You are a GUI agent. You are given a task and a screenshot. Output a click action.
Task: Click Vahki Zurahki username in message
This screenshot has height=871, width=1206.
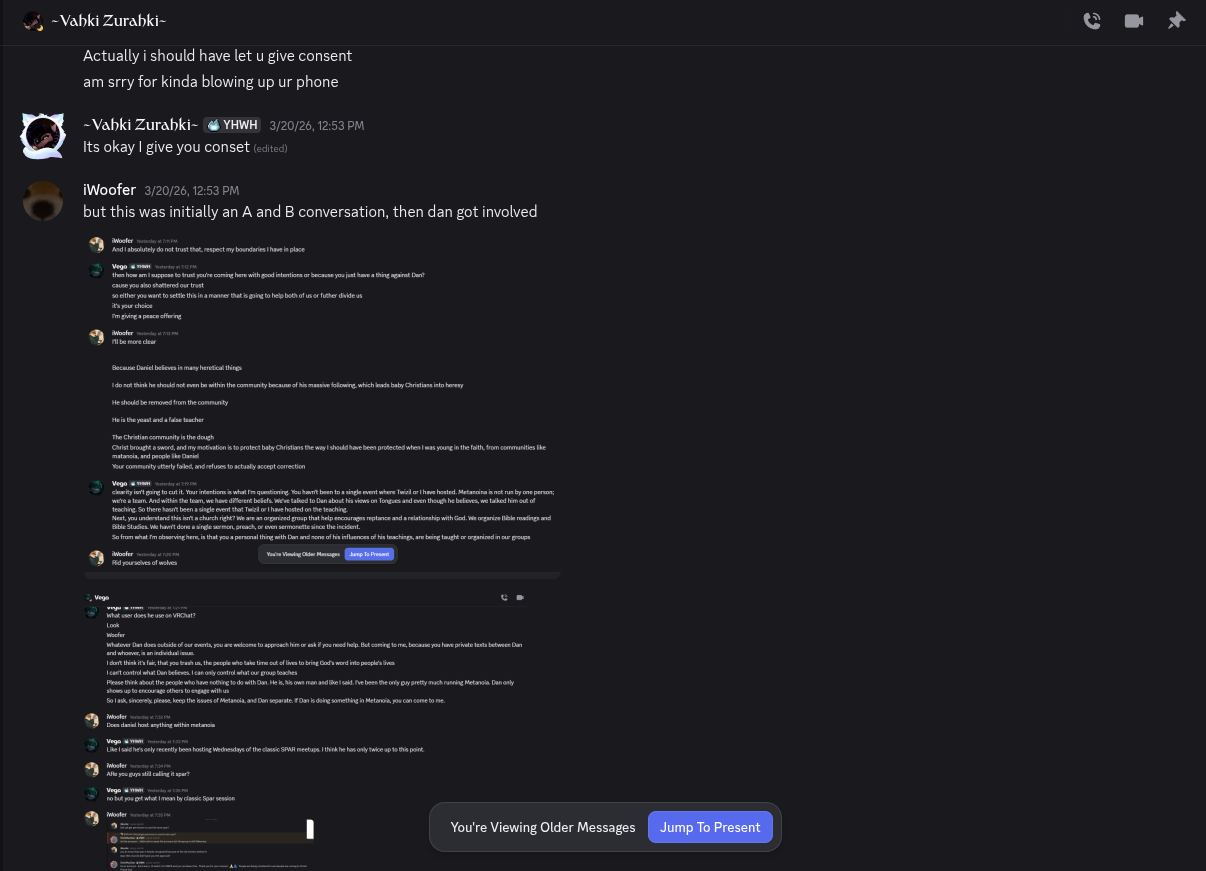[x=140, y=125]
